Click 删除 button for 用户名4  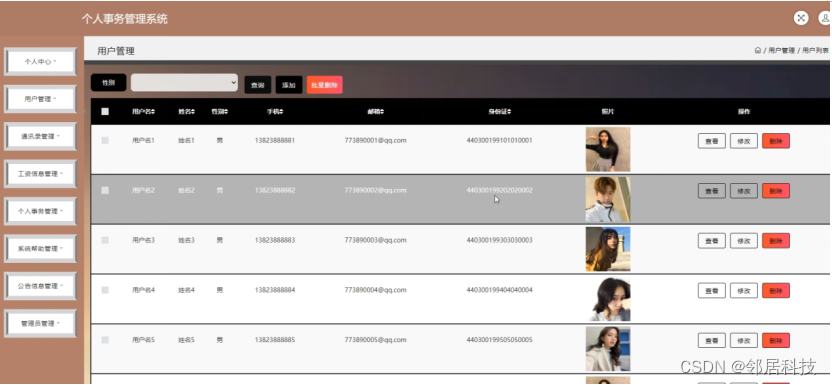pos(776,291)
